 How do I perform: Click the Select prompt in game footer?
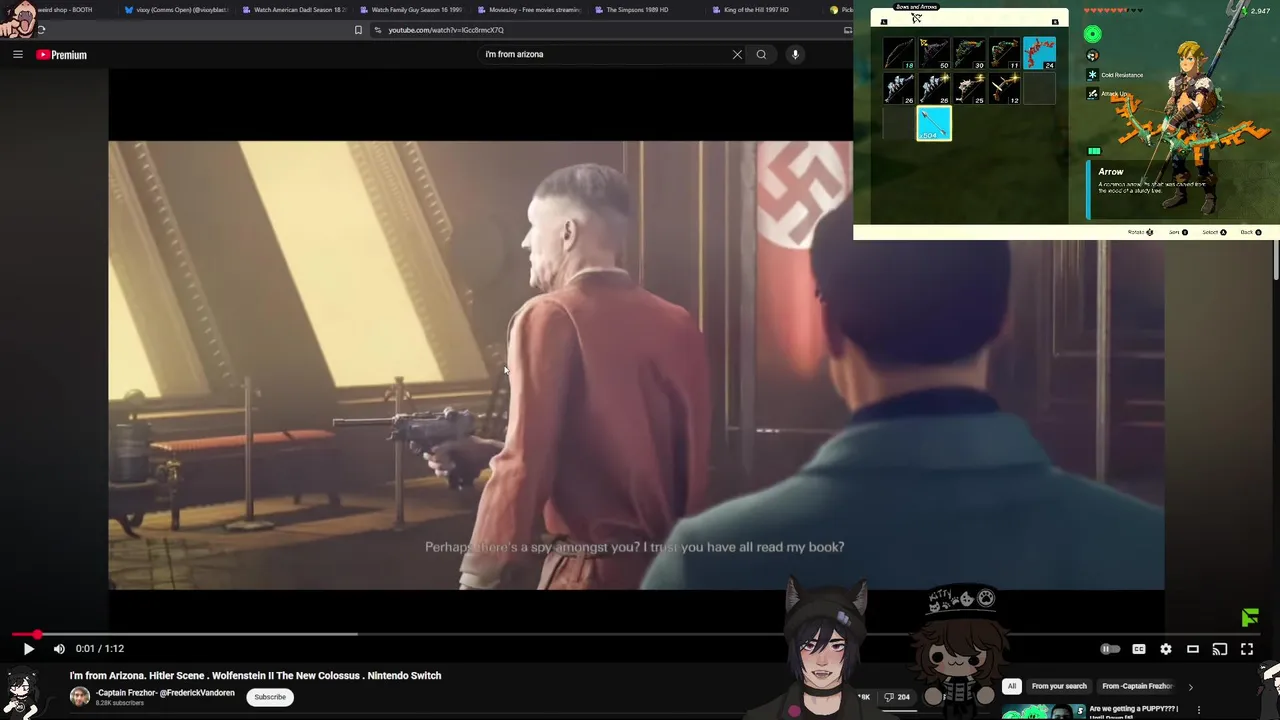click(1214, 232)
